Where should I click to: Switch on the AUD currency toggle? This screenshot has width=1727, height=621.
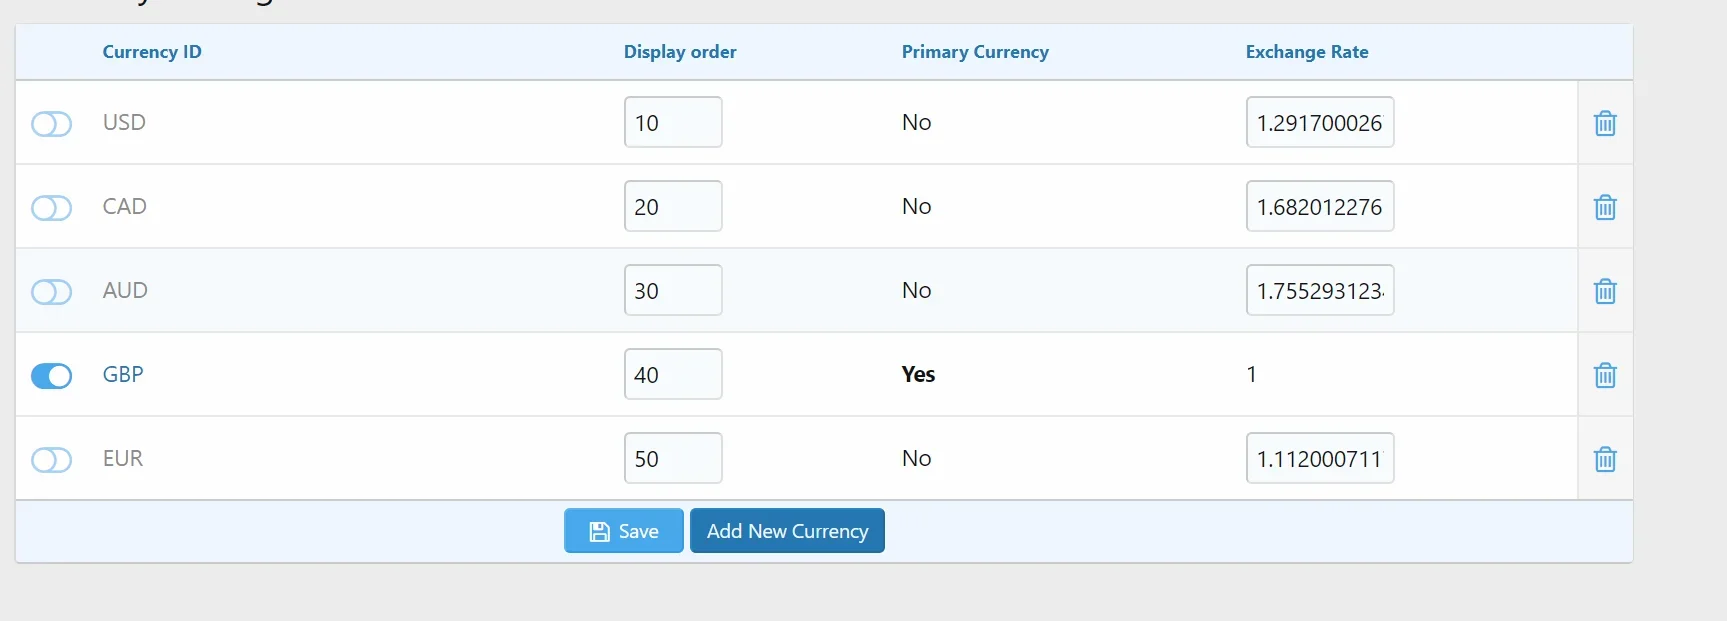tap(51, 292)
